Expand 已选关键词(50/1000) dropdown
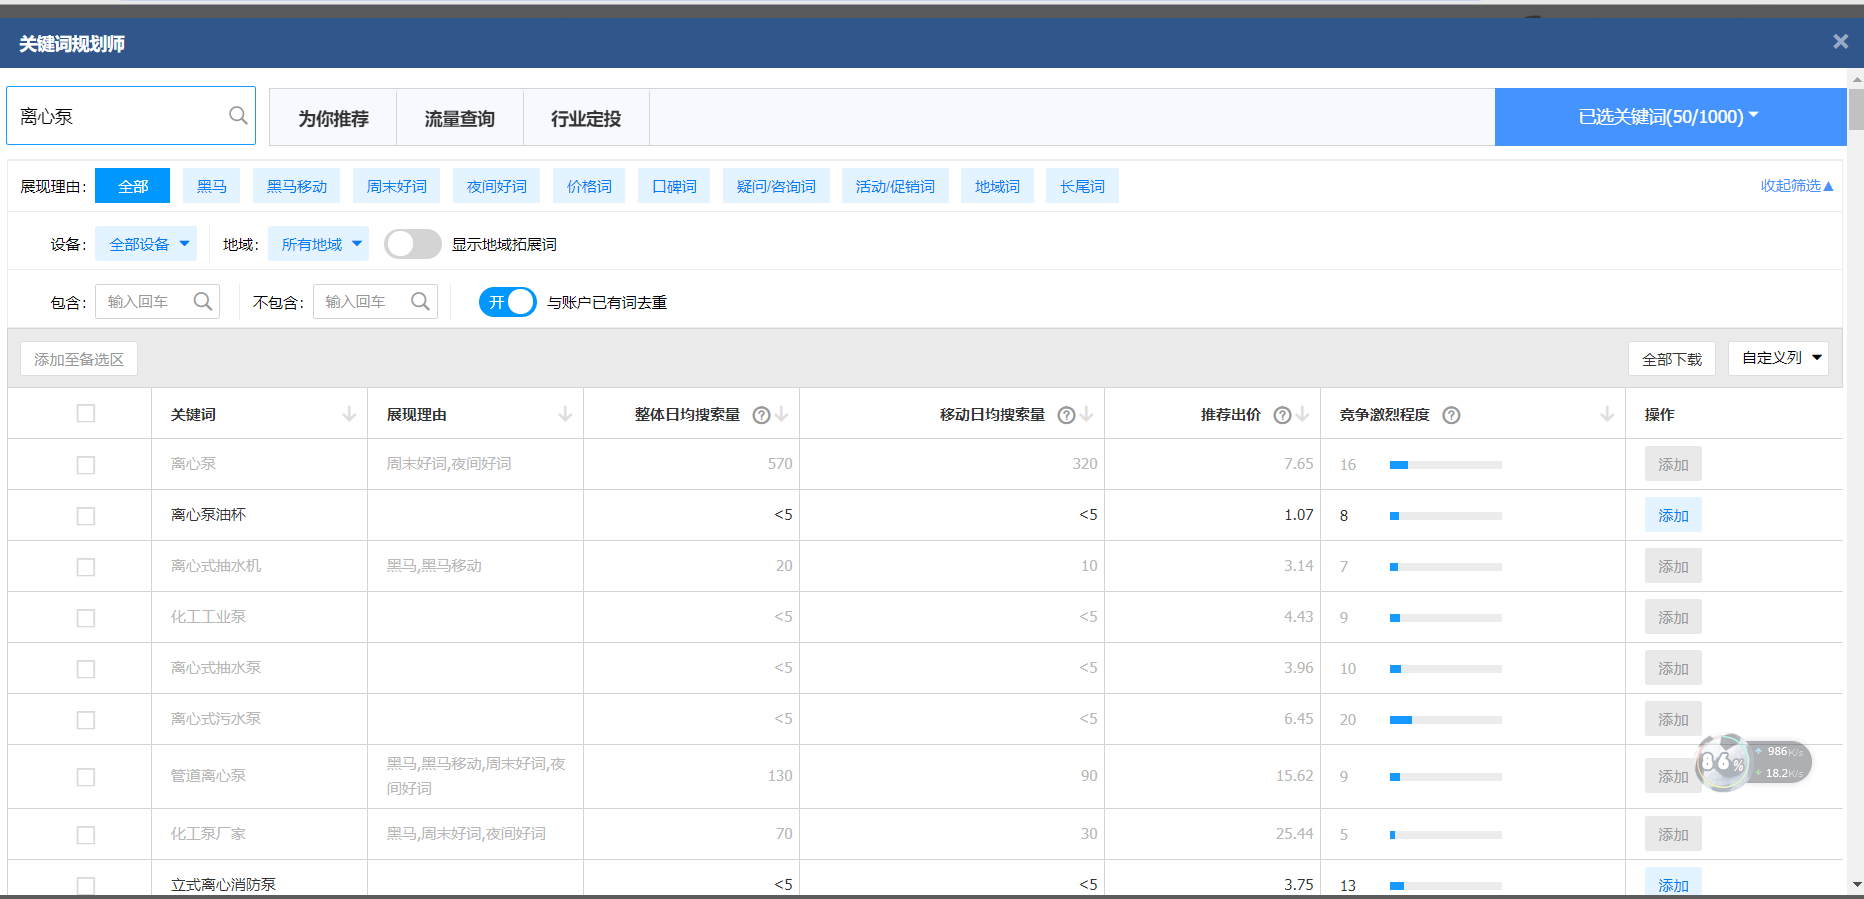 (1670, 117)
